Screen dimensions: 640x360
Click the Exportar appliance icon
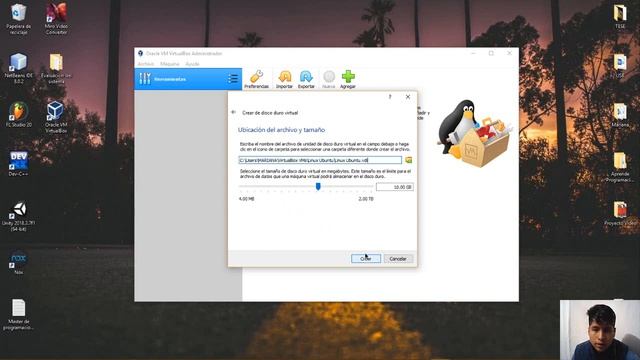(306, 79)
